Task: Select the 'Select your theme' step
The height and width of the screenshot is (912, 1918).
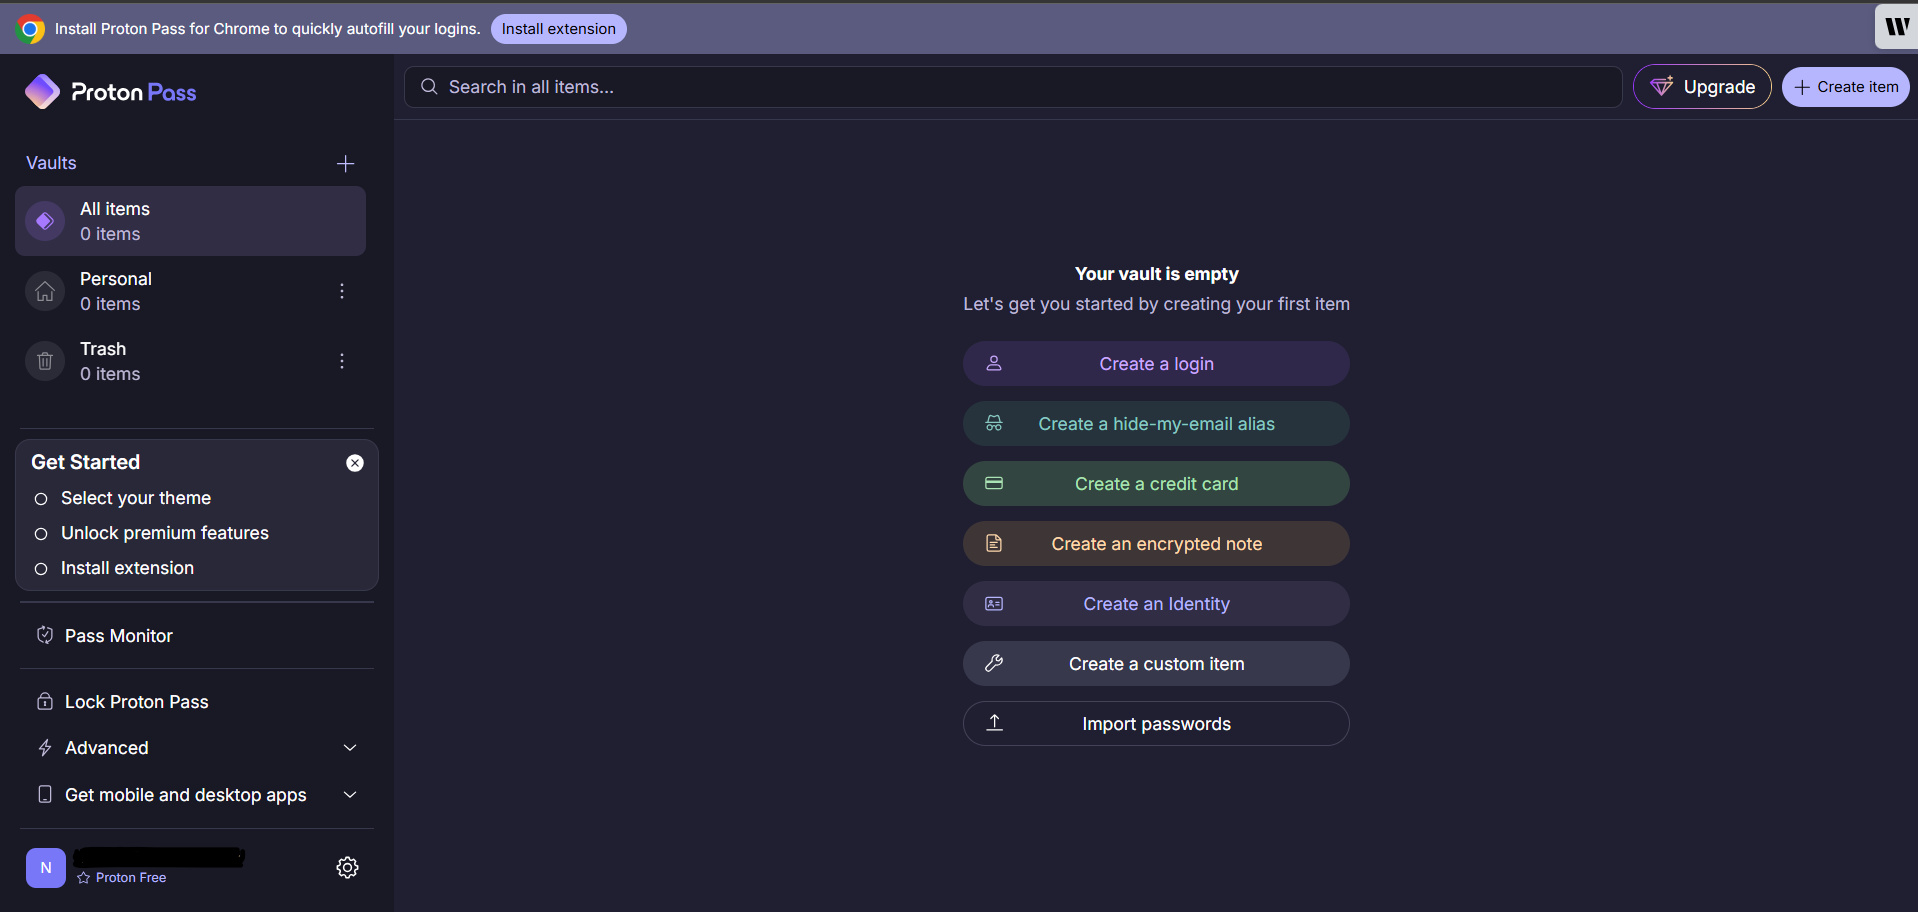Action: 135,498
